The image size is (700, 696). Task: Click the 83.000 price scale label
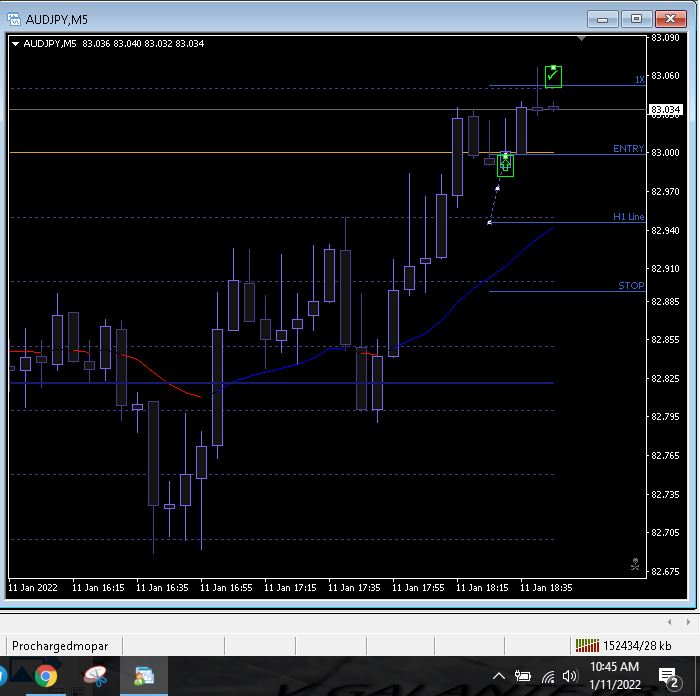665,153
